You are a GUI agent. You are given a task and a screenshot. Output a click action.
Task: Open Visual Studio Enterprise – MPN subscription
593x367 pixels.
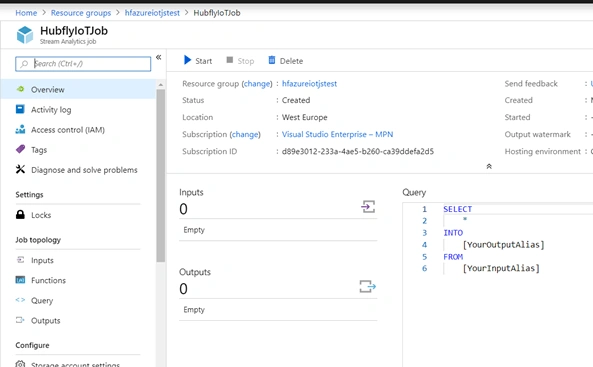(x=337, y=134)
